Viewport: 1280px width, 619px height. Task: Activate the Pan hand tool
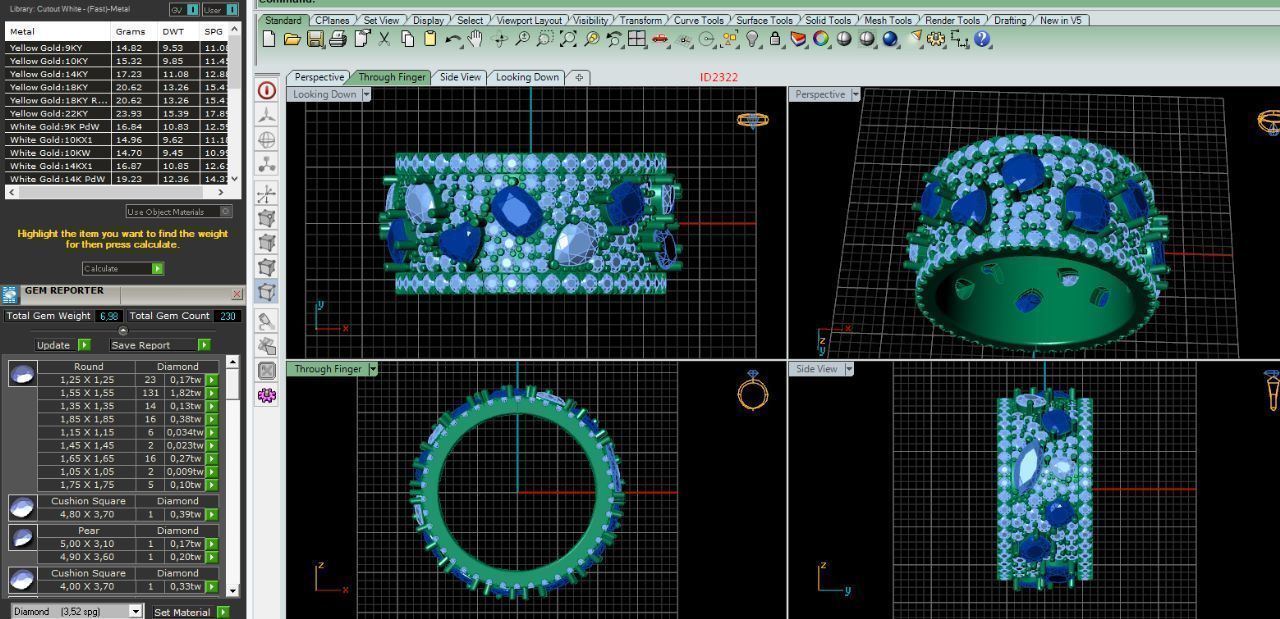476,39
